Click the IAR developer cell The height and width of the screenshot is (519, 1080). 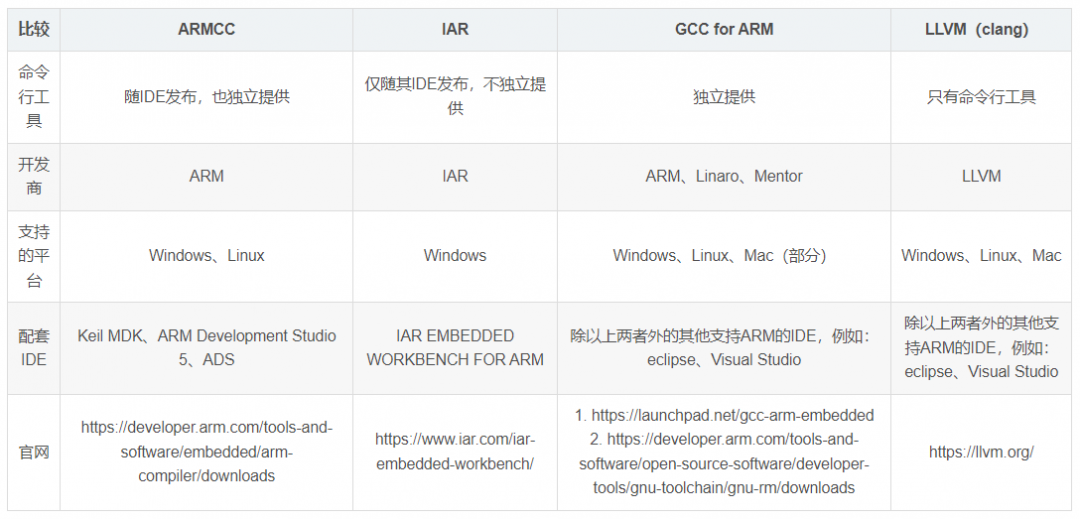455,176
